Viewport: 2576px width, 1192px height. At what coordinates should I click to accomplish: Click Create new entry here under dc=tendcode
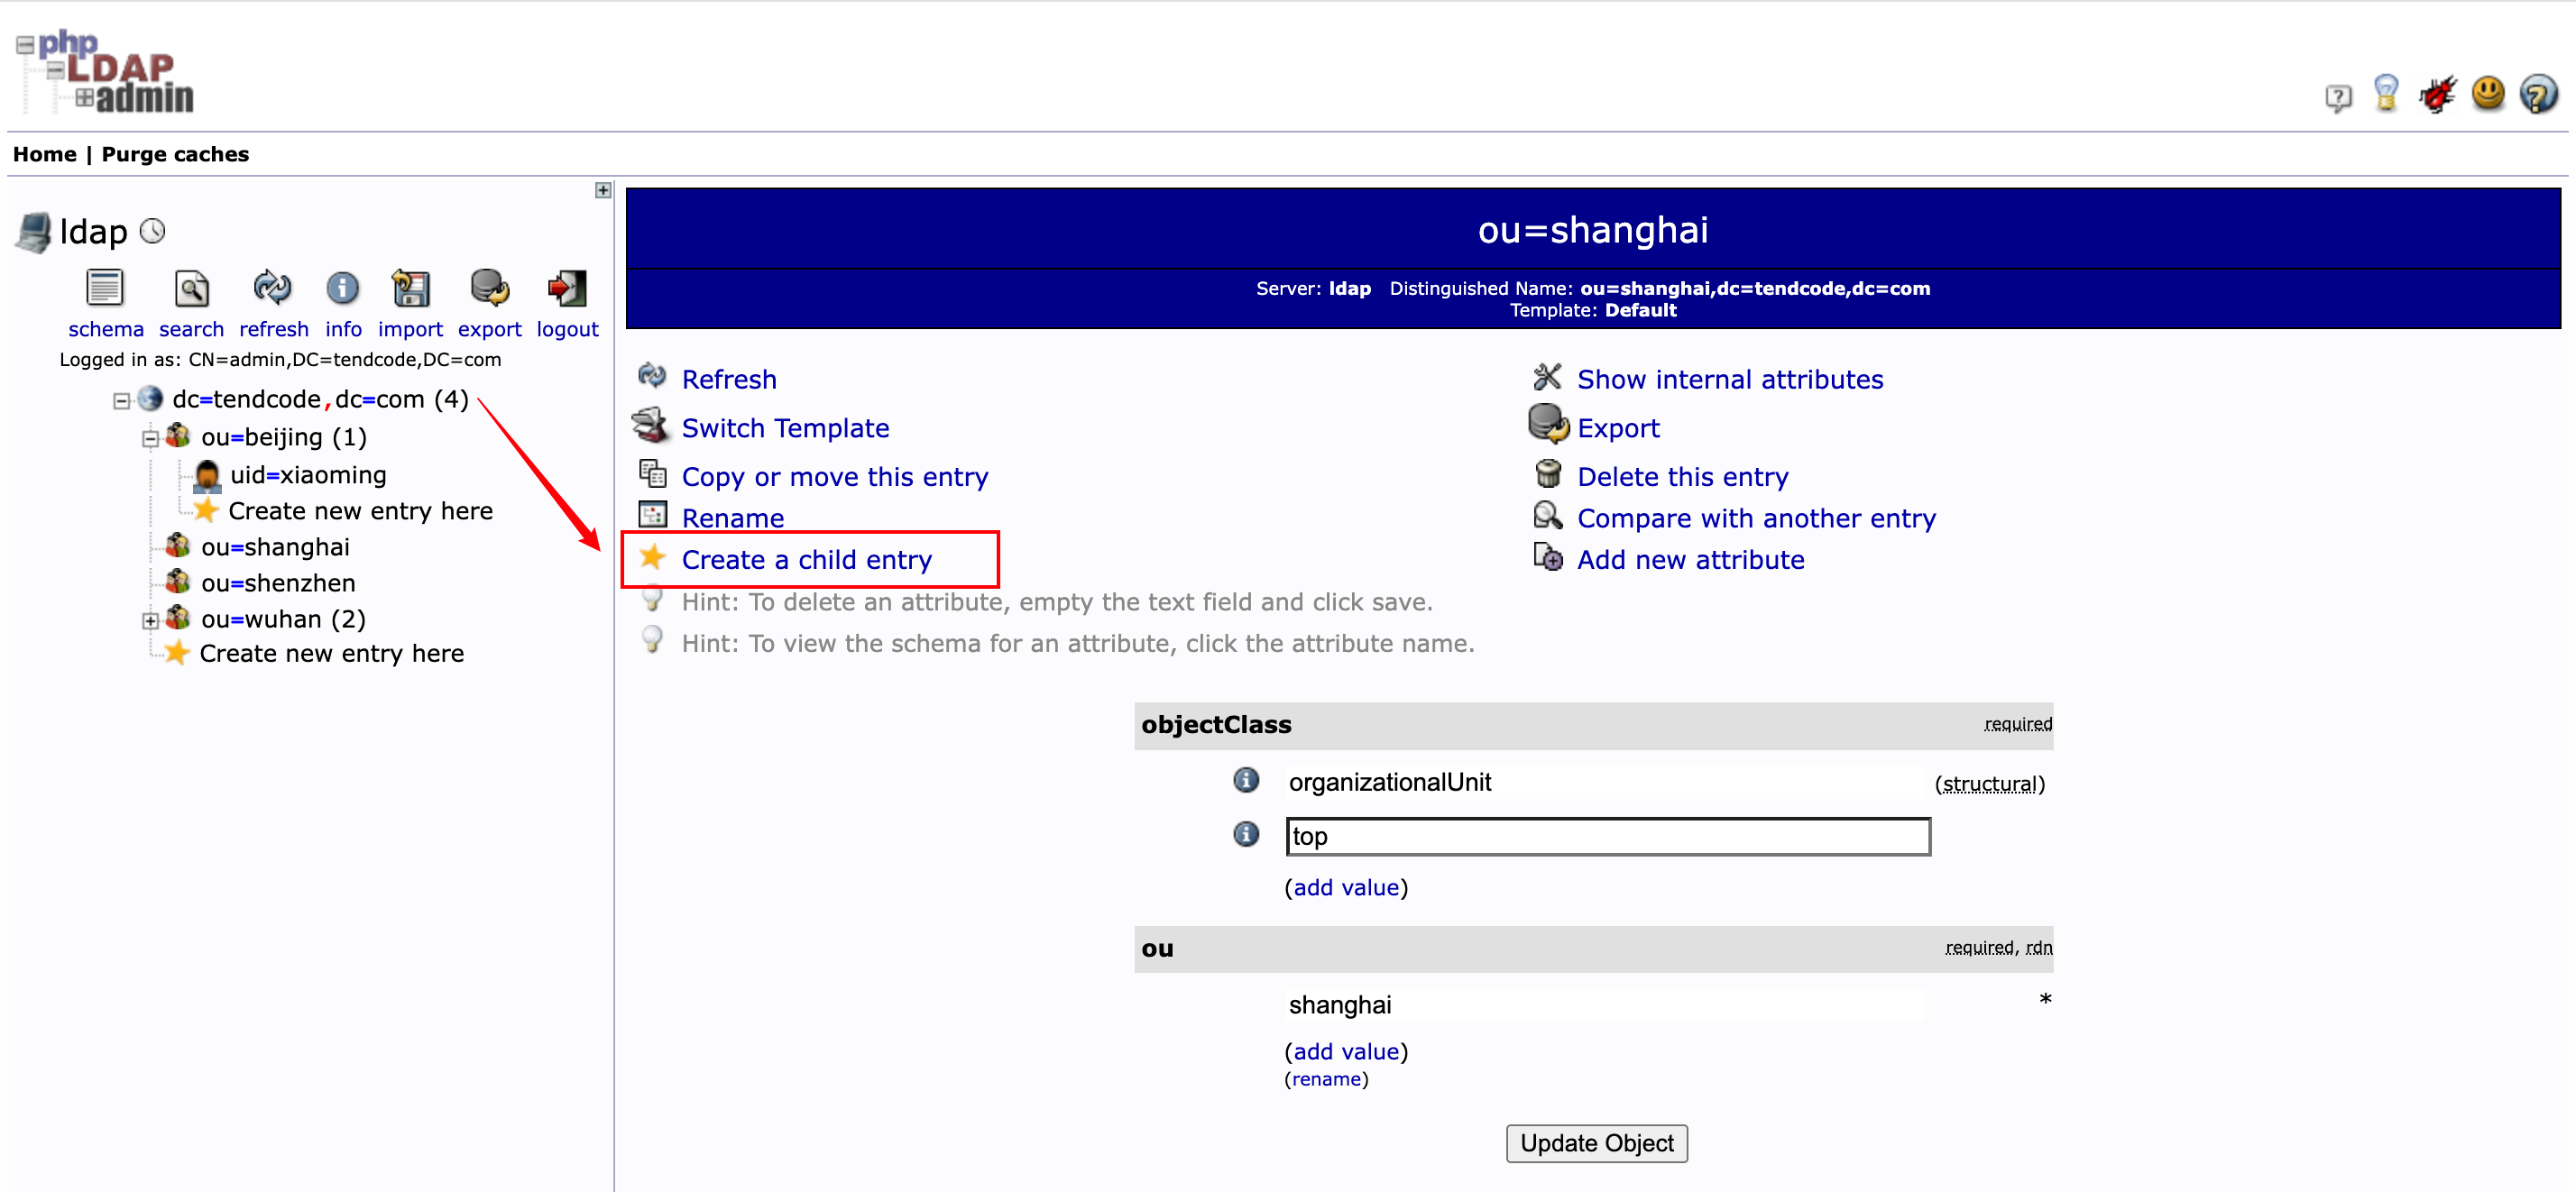pos(331,653)
